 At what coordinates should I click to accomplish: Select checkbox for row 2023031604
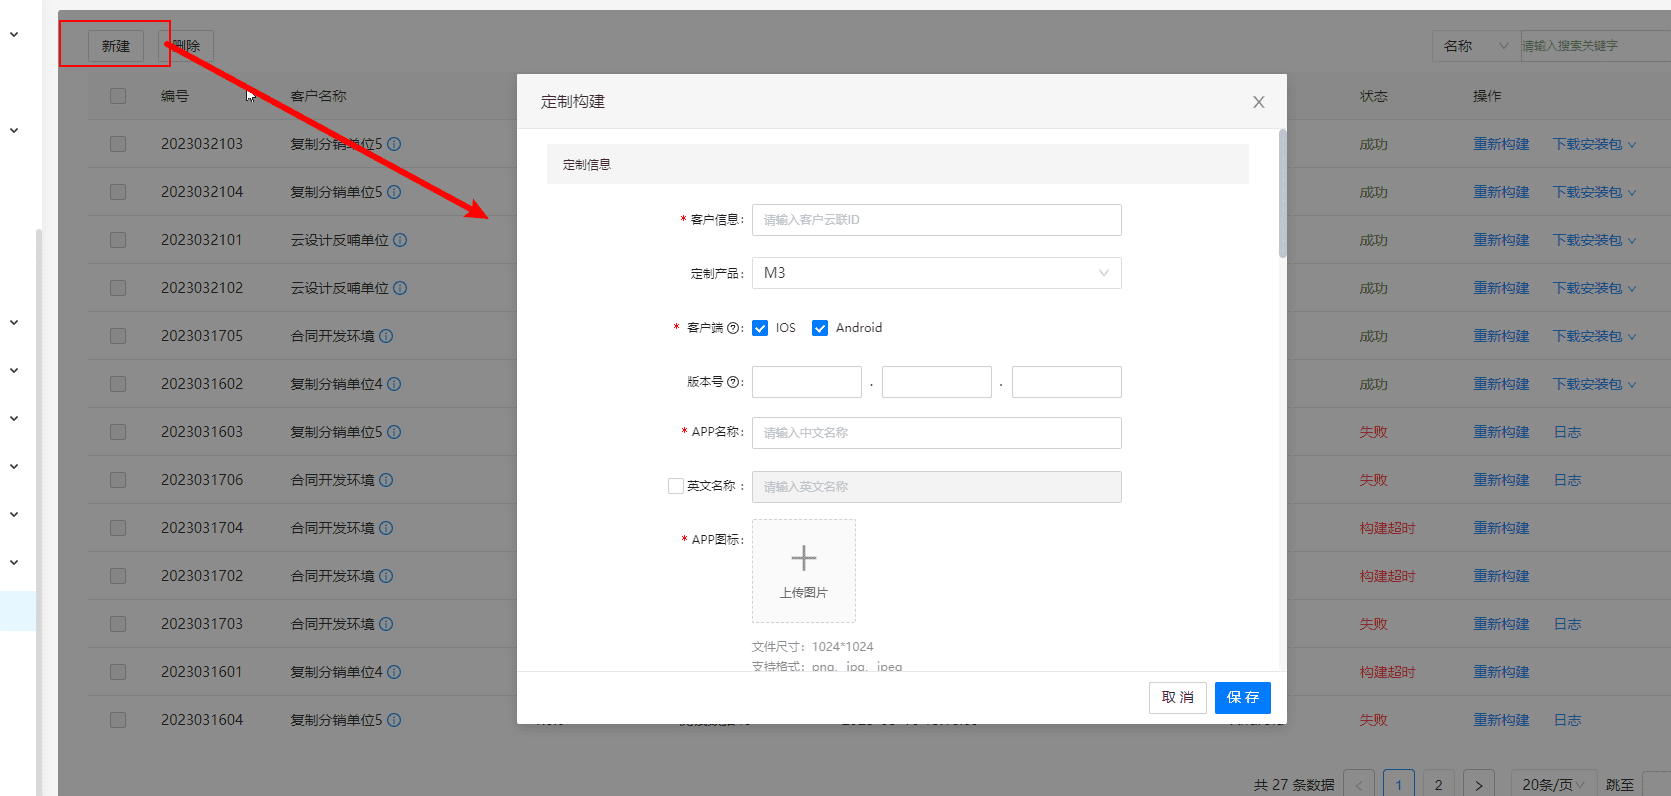pos(118,720)
